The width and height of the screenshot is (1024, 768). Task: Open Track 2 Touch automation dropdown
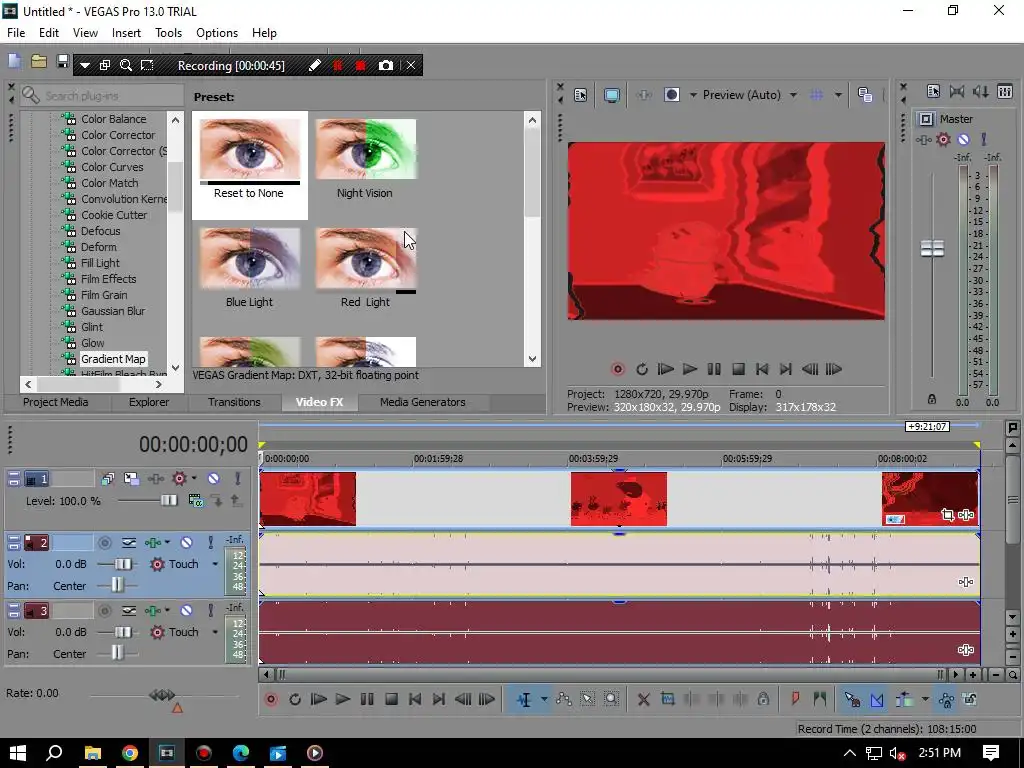click(x=215, y=564)
